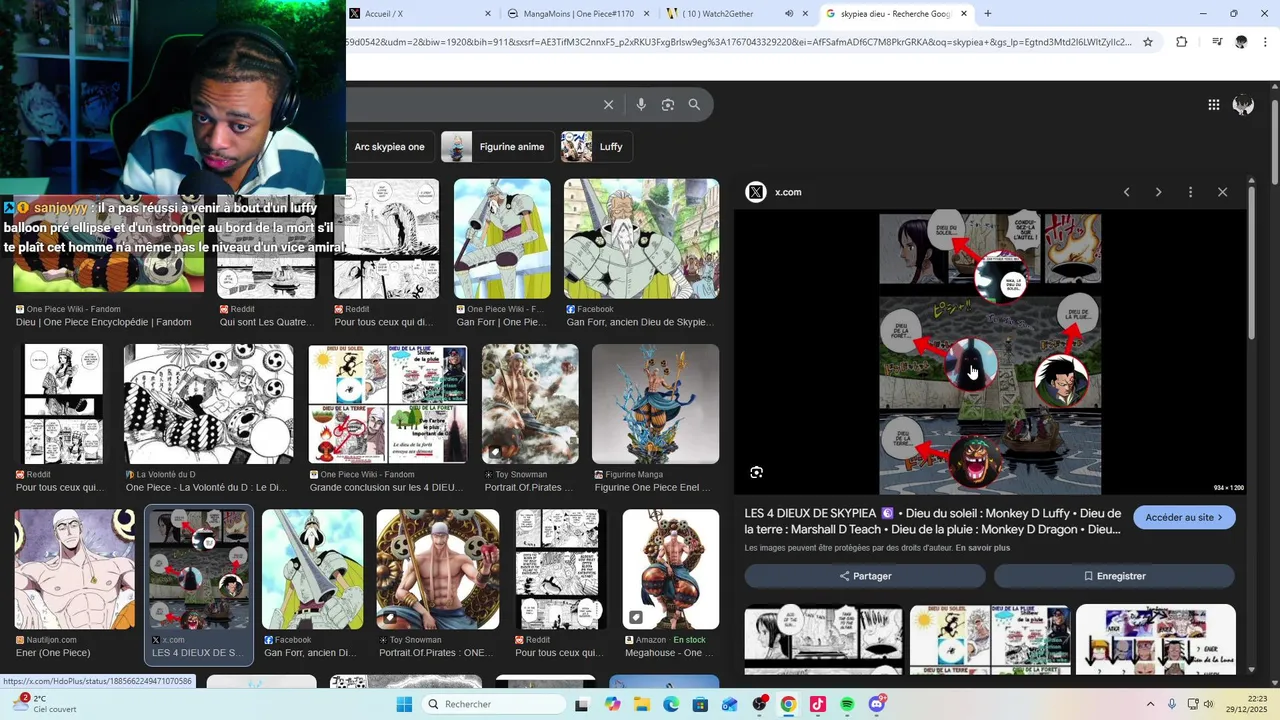The width and height of the screenshot is (1280, 720).
Task: Open Outlook from taskbar
Action: coord(730,704)
